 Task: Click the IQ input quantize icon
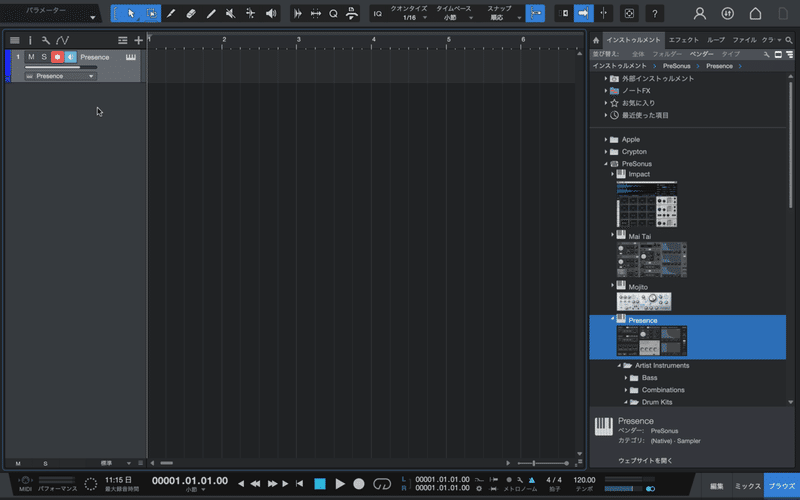click(378, 14)
